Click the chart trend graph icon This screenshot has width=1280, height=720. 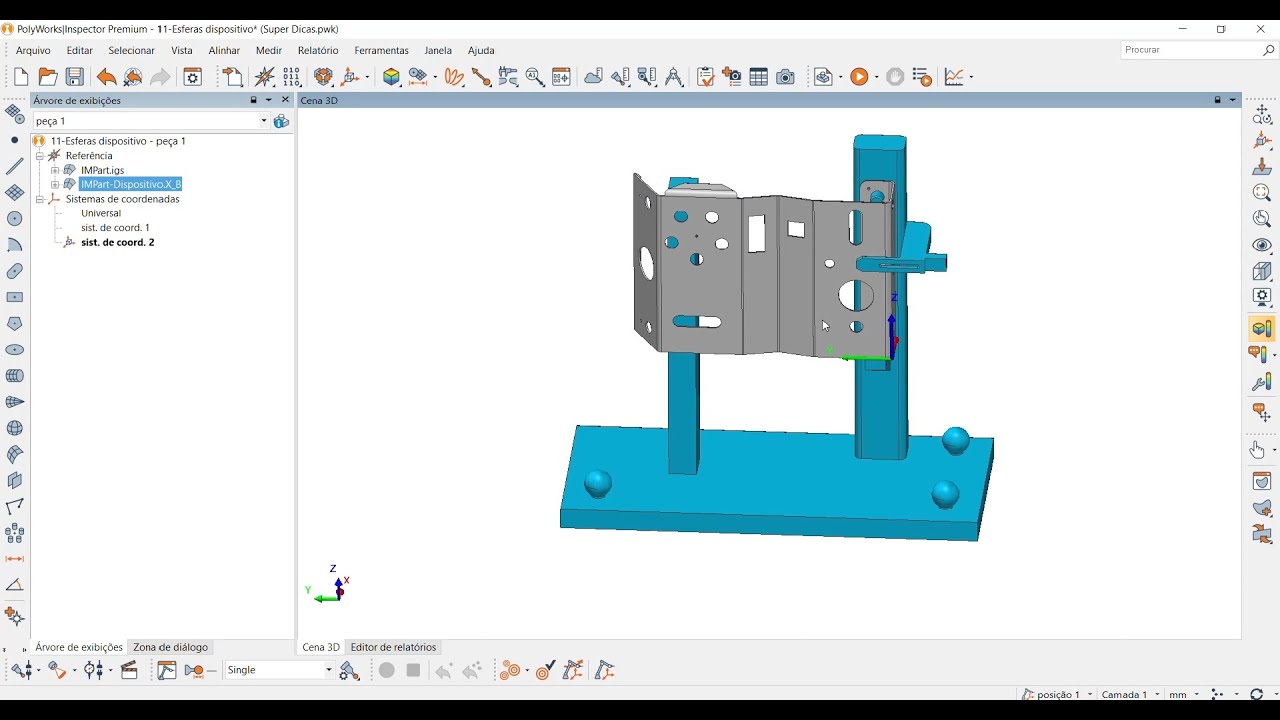[x=955, y=77]
